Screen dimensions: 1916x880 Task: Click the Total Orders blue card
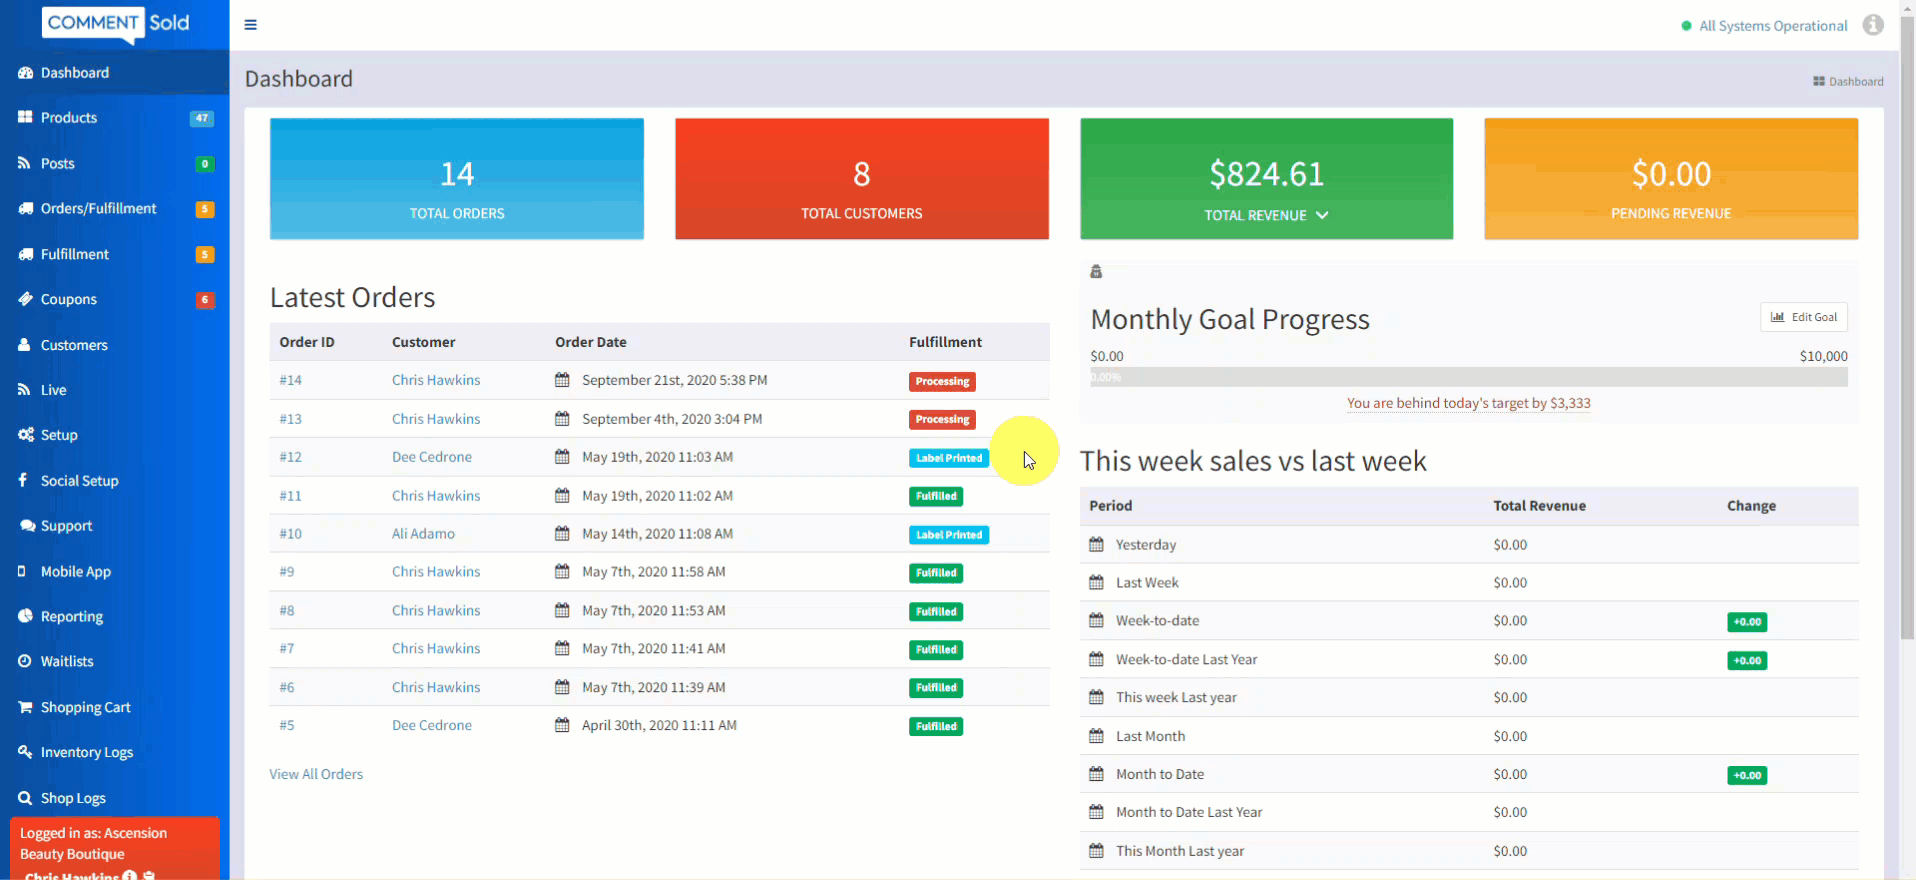457,179
